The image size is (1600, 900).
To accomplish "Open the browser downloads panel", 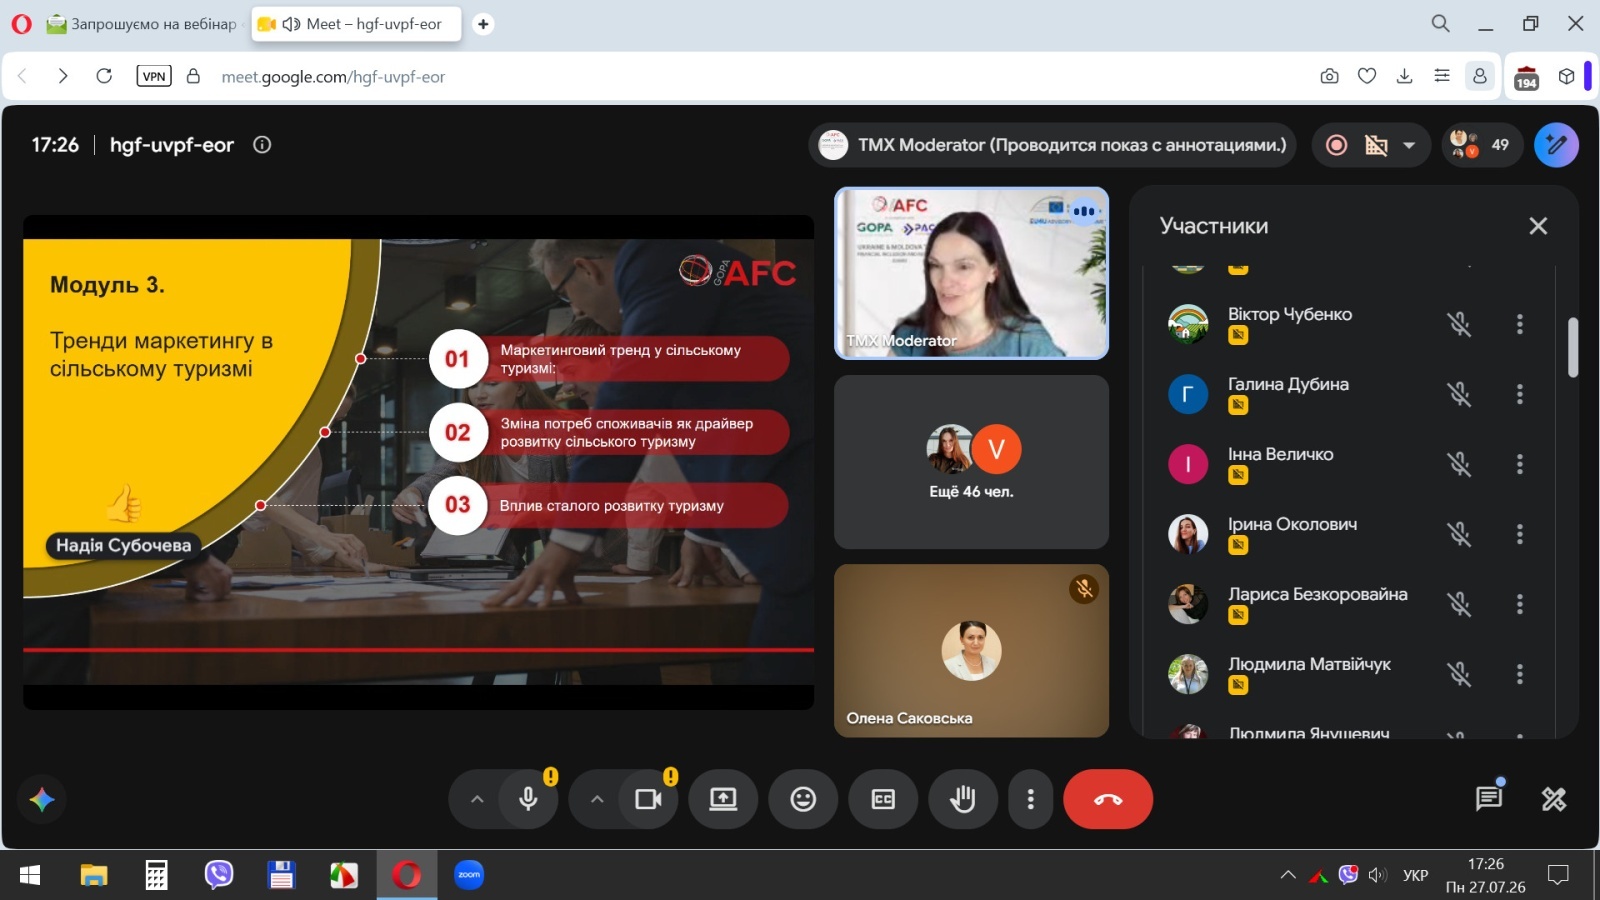I will tap(1404, 76).
